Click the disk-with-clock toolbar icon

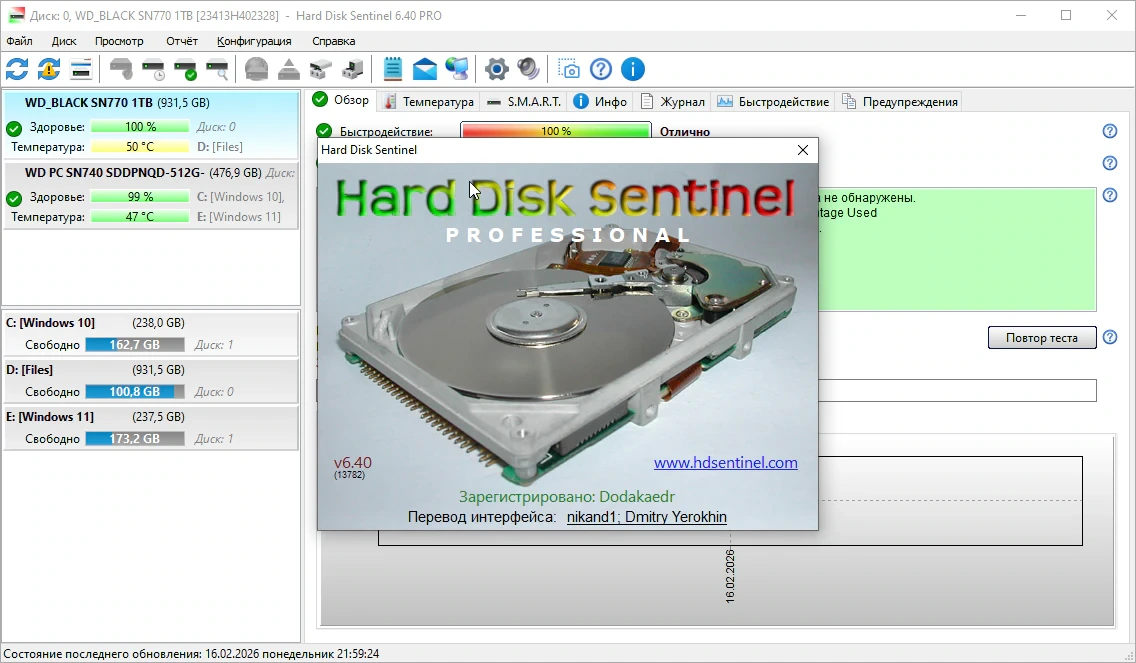(153, 70)
